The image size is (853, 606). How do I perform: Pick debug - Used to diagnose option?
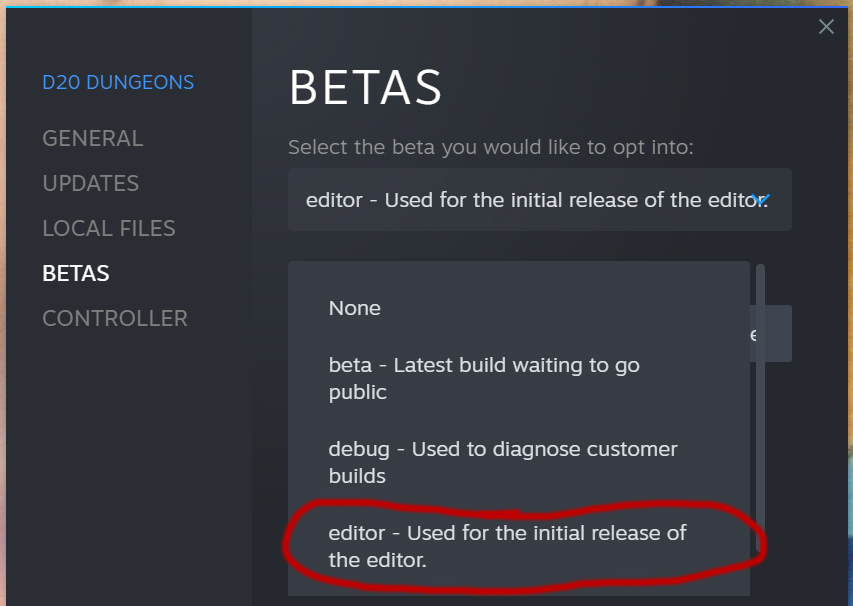[519, 462]
